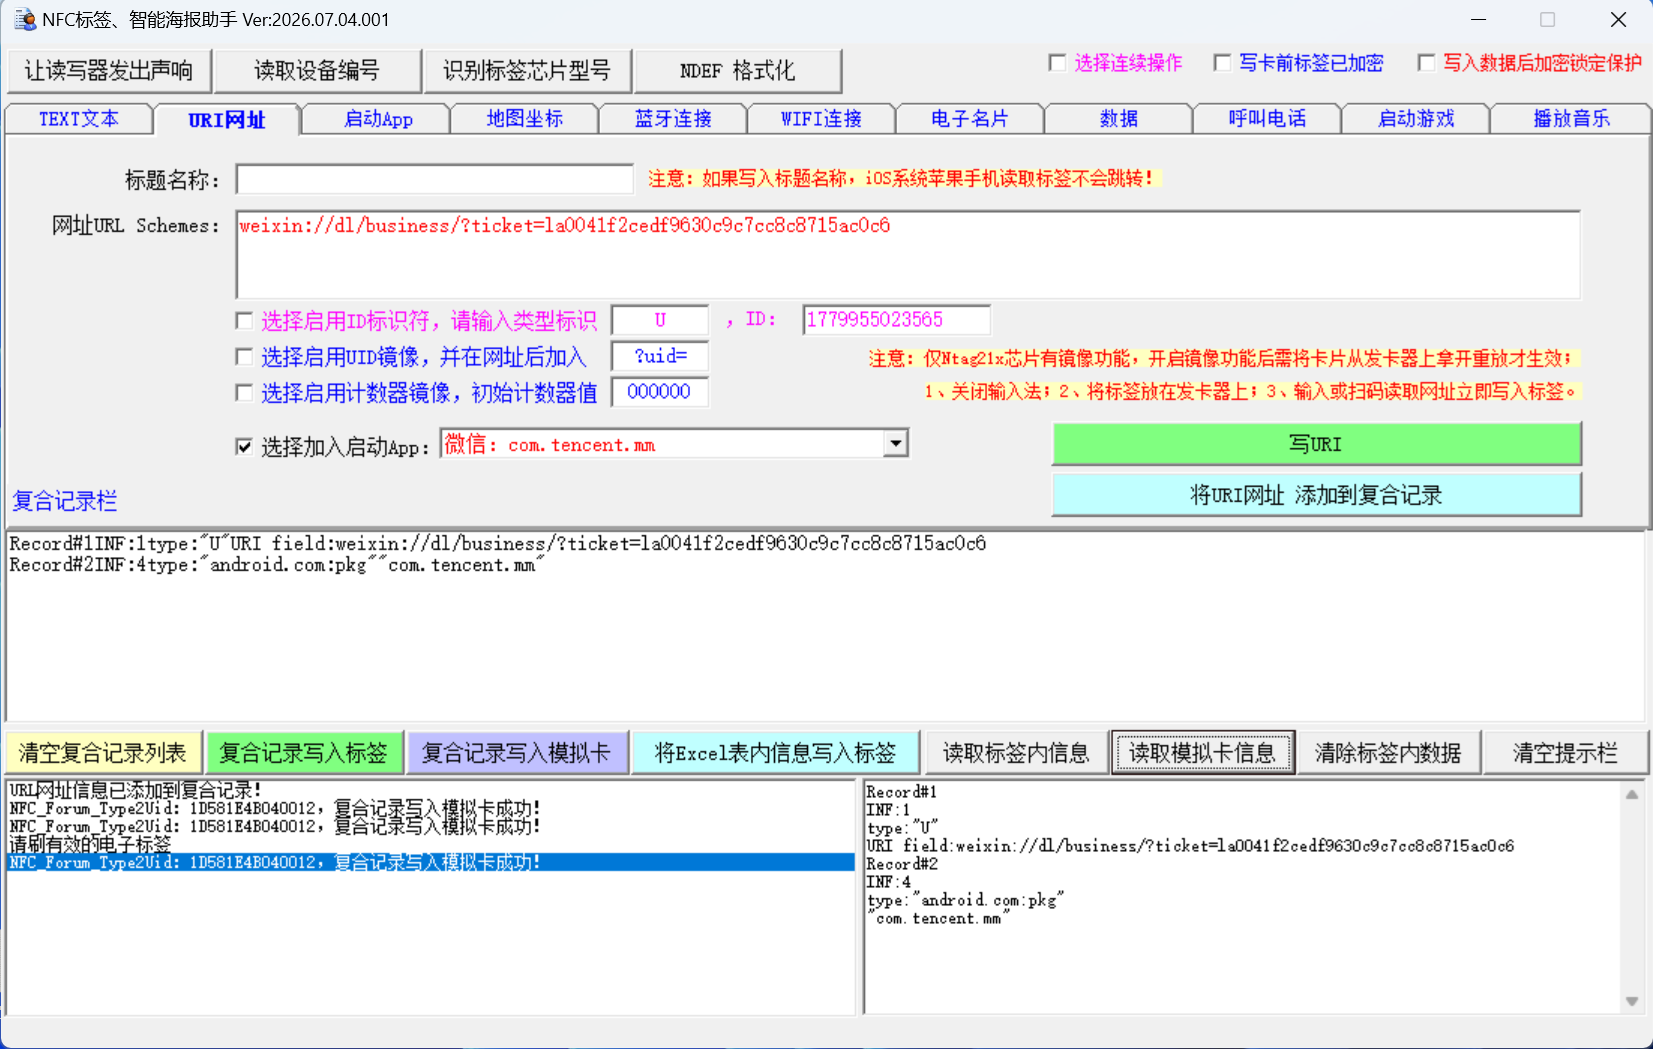Close the NFC标签 window
The width and height of the screenshot is (1653, 1050).
click(1618, 20)
